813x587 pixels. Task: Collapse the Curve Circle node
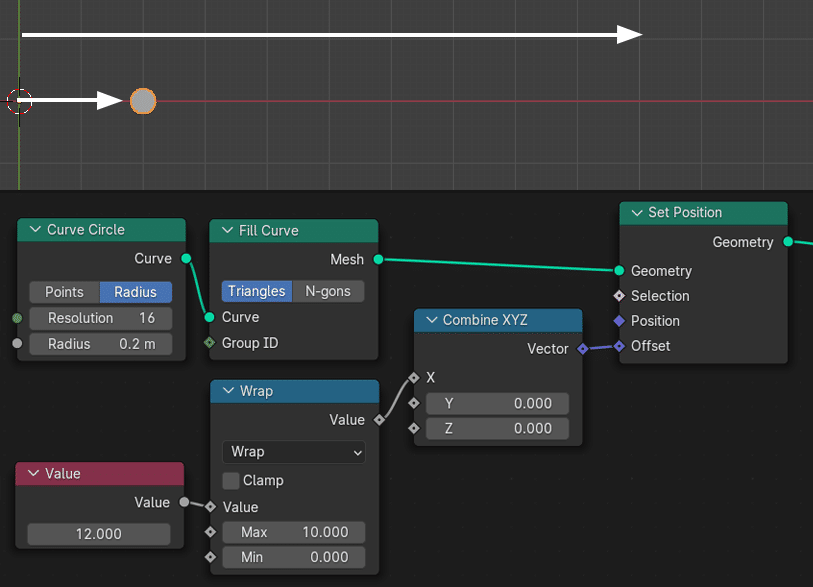[x=35, y=229]
